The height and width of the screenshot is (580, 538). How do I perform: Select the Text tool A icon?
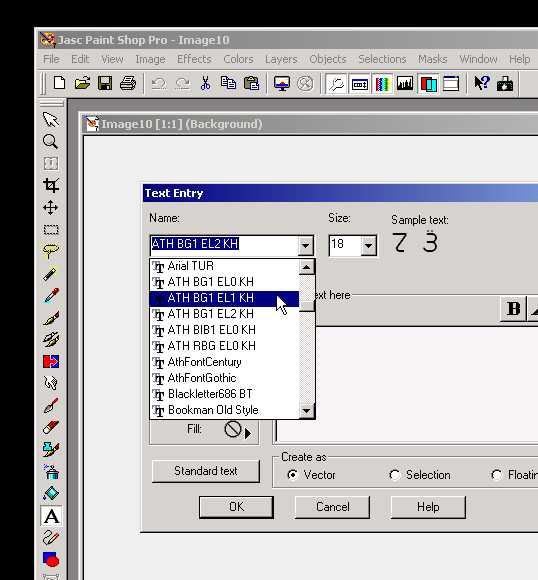coord(51,516)
